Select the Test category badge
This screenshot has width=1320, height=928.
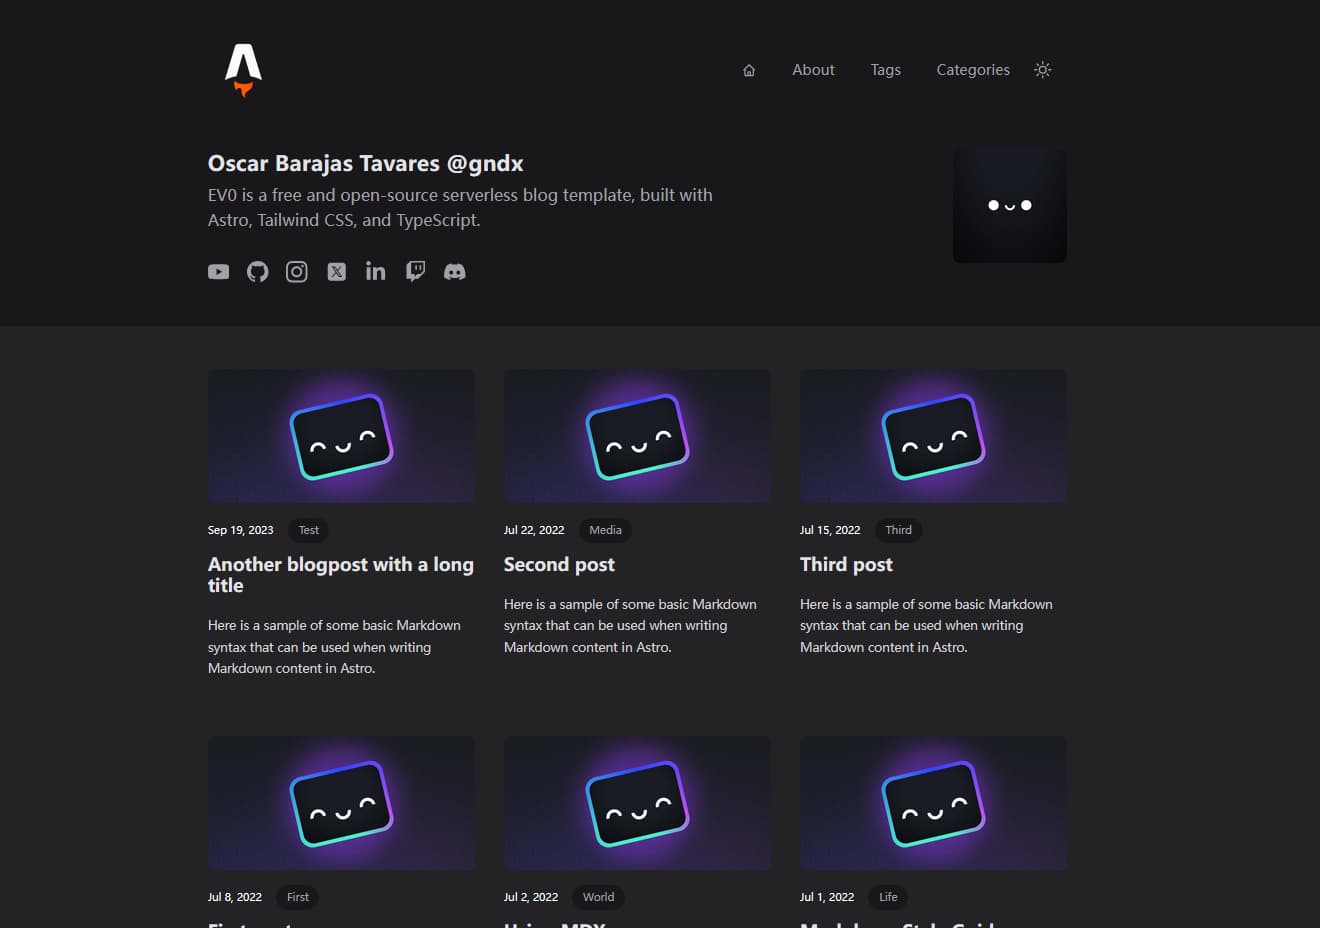[x=308, y=530]
